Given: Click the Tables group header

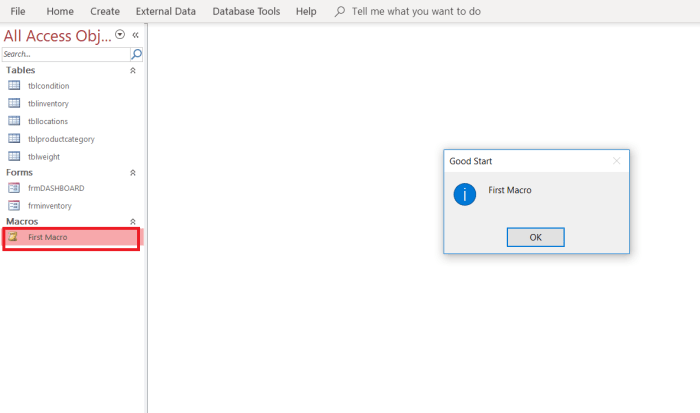Looking at the screenshot, I should (21, 70).
